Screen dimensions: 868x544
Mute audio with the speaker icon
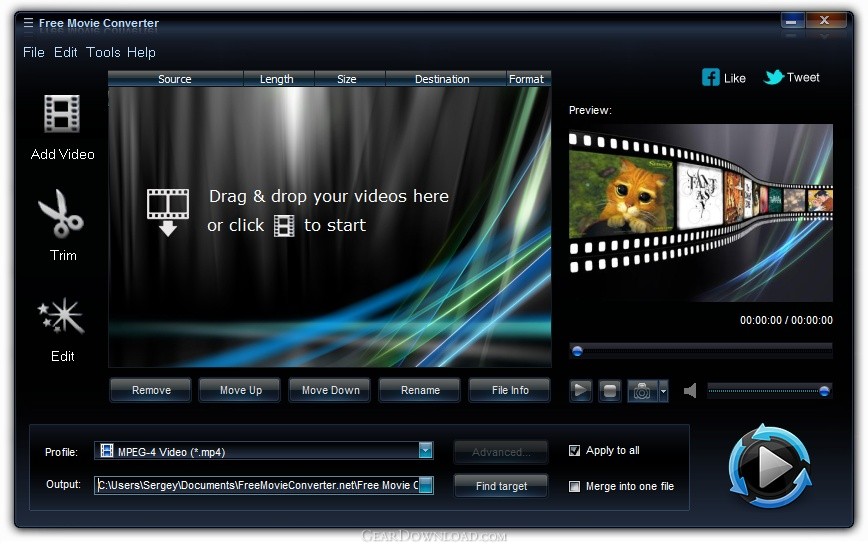pyautogui.click(x=690, y=391)
